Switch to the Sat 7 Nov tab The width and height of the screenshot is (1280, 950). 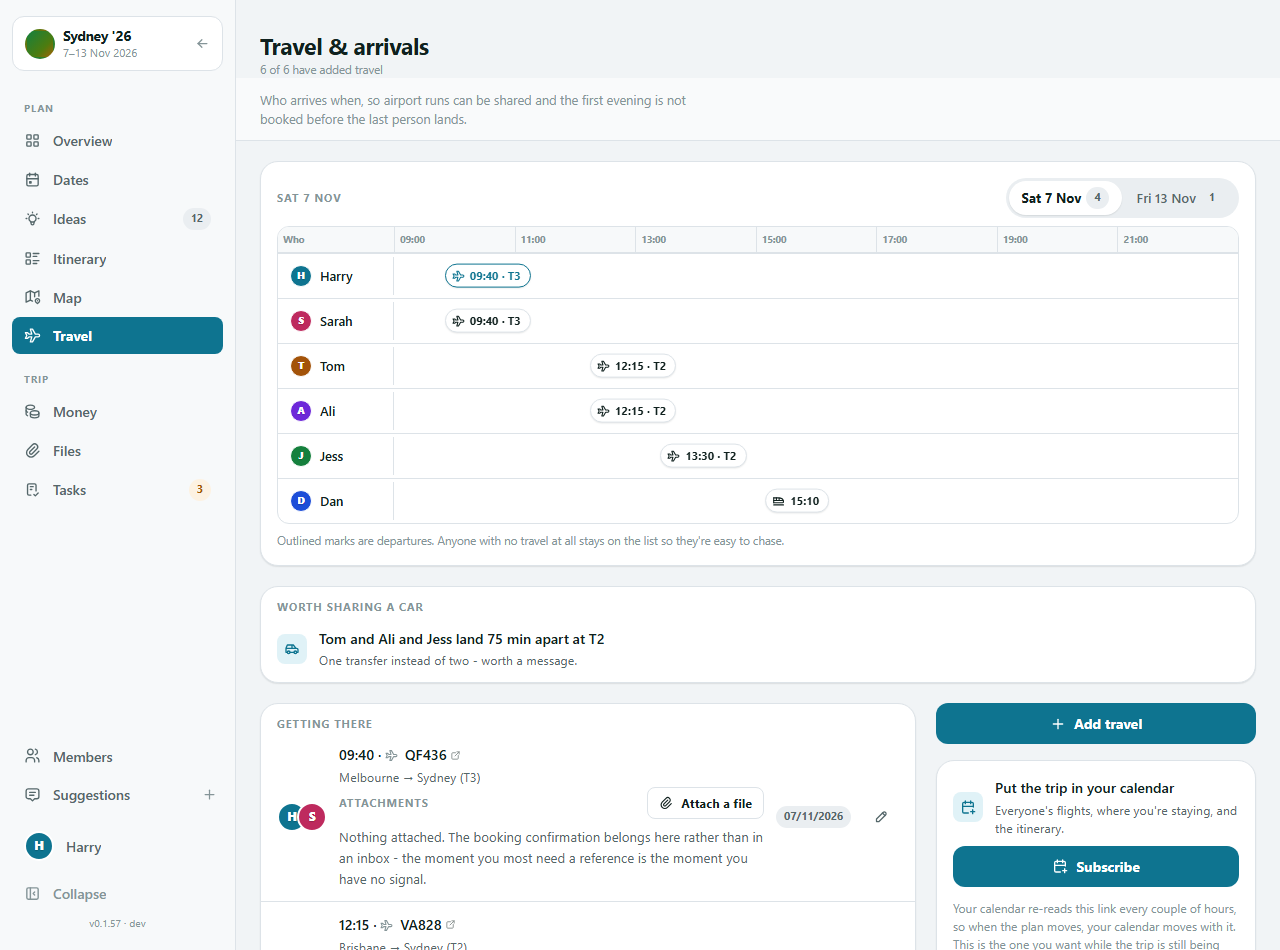[x=1064, y=198]
